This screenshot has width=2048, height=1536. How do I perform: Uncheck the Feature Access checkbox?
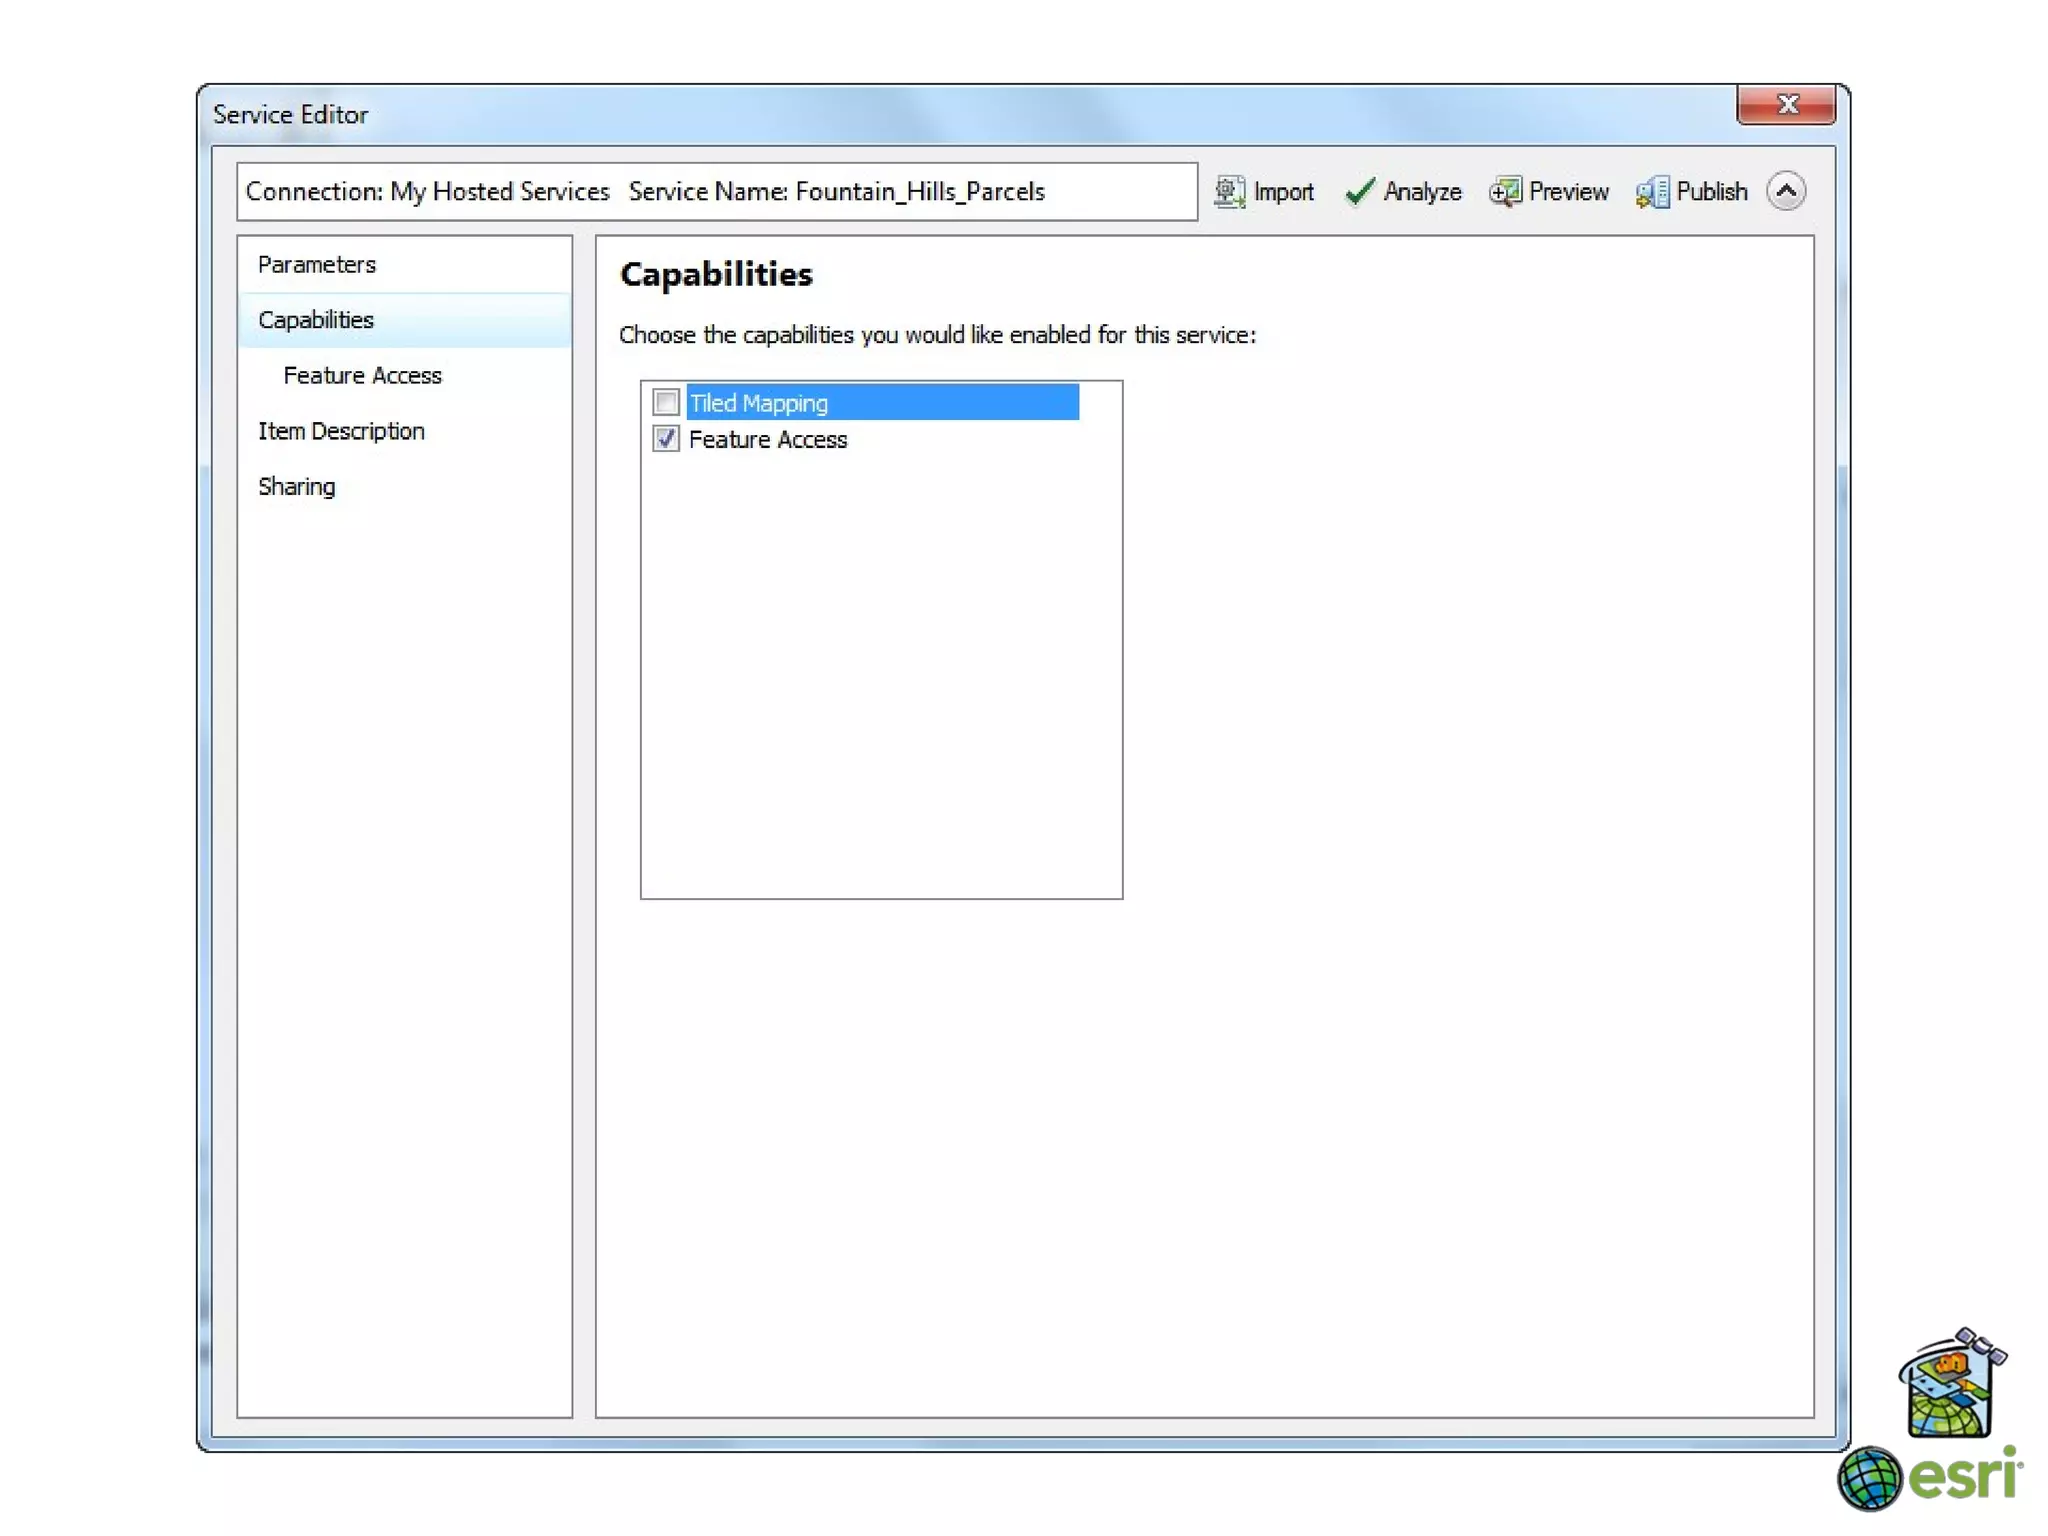coord(666,439)
